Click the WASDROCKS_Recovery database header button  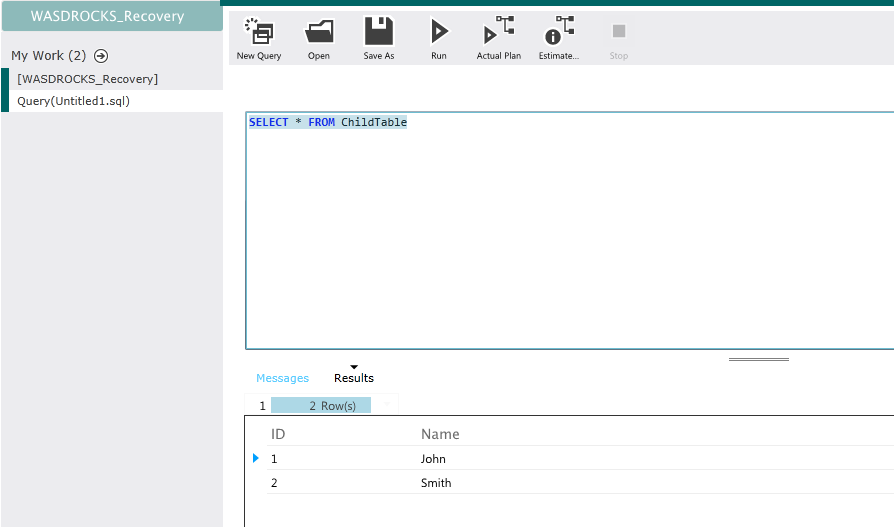(x=108, y=16)
